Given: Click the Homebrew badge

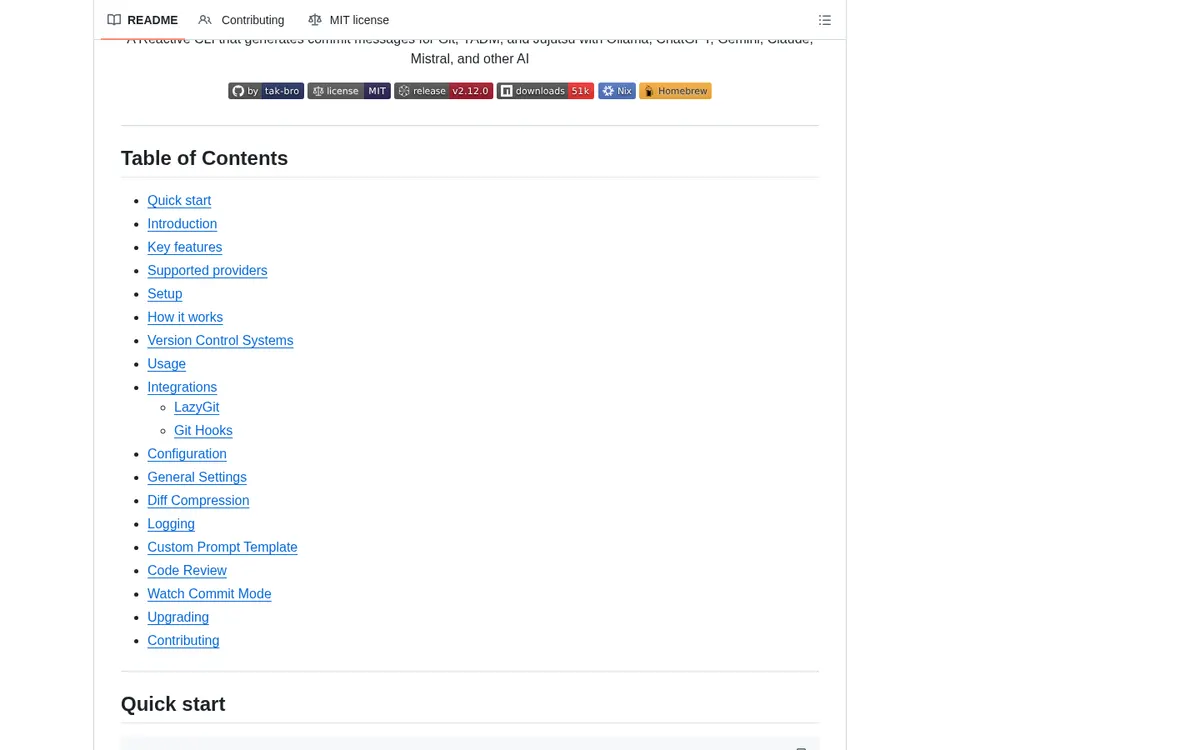Looking at the screenshot, I should point(675,91).
